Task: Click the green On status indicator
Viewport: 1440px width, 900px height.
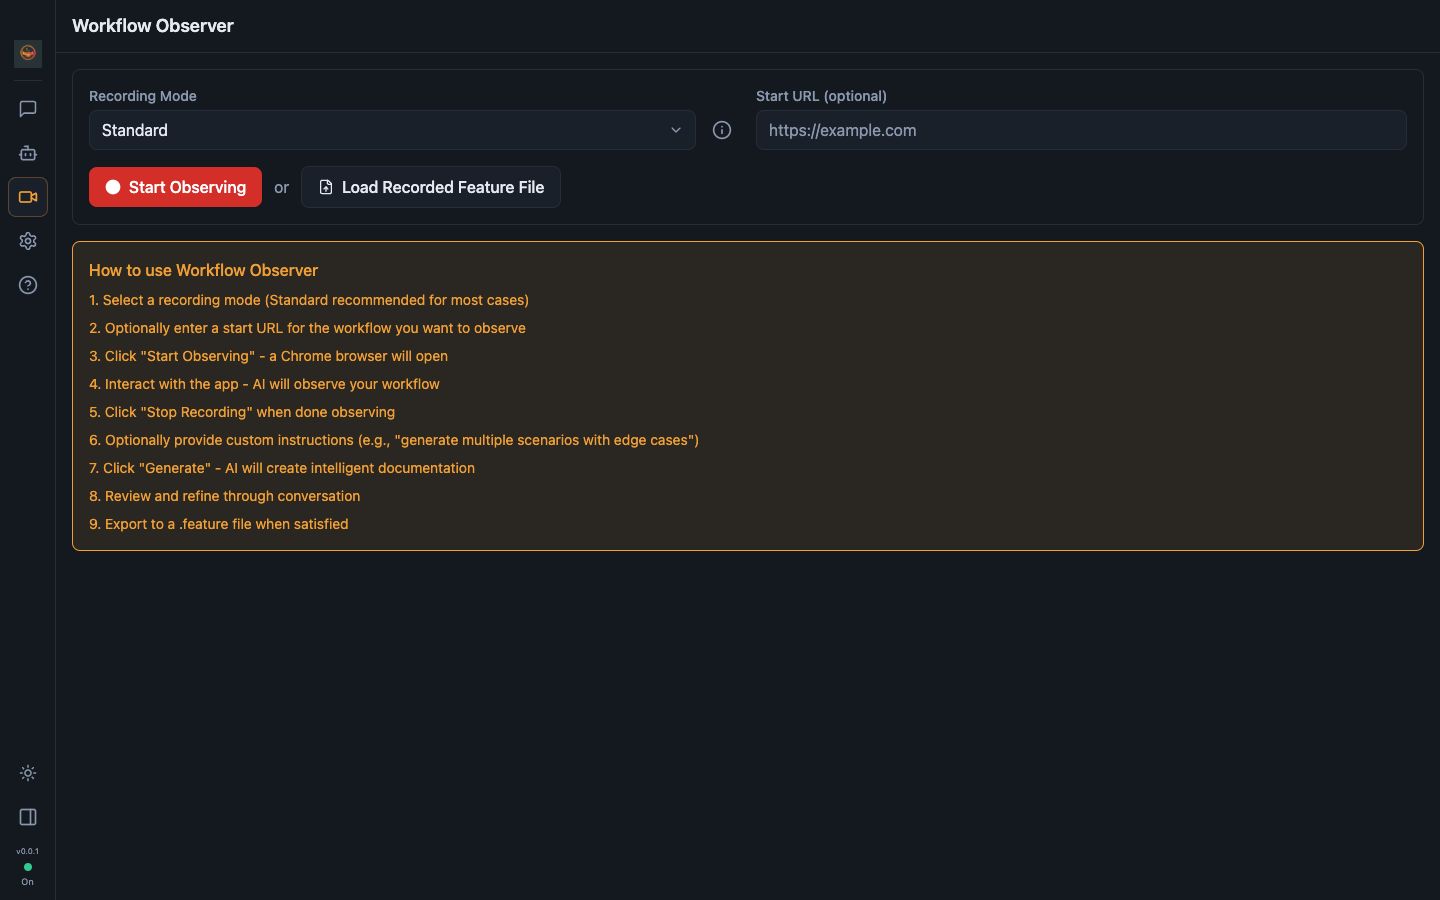Action: pos(28,867)
